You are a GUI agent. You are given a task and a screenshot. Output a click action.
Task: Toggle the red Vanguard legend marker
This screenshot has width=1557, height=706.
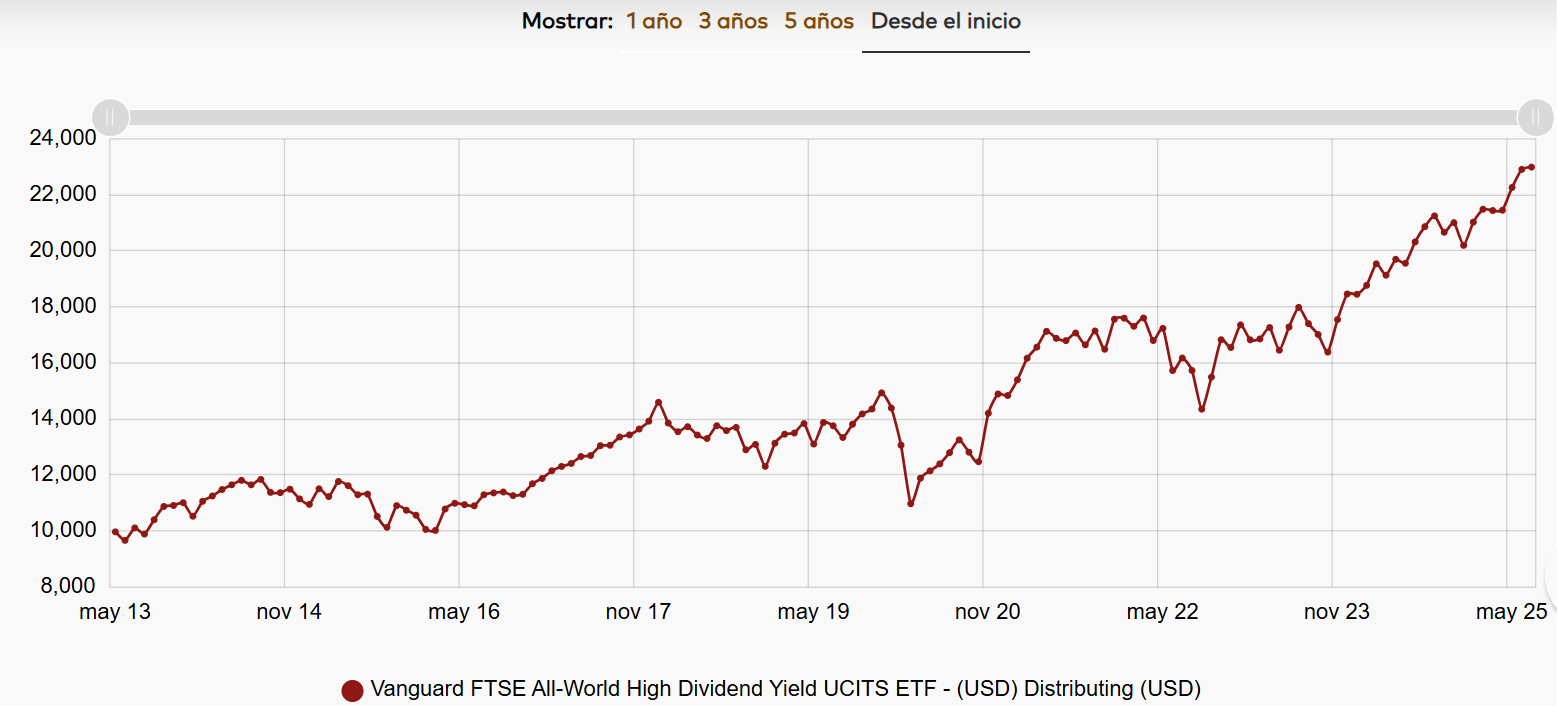pyautogui.click(x=352, y=690)
